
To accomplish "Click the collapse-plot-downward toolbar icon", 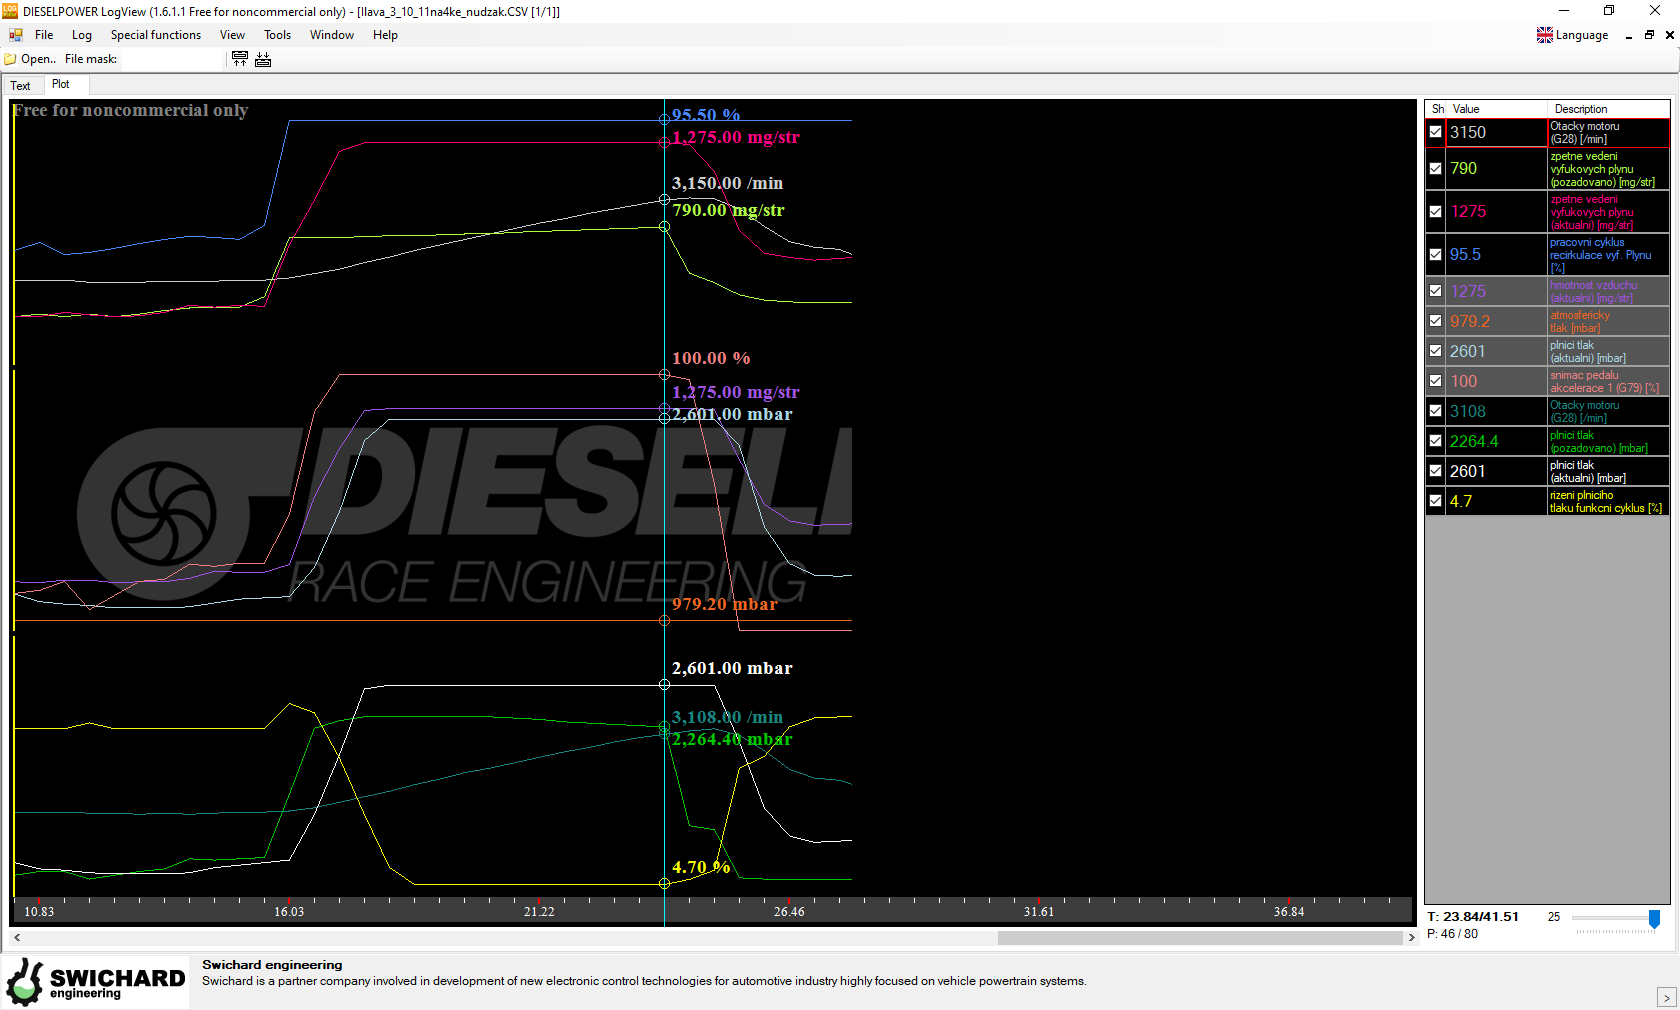I will [x=263, y=59].
